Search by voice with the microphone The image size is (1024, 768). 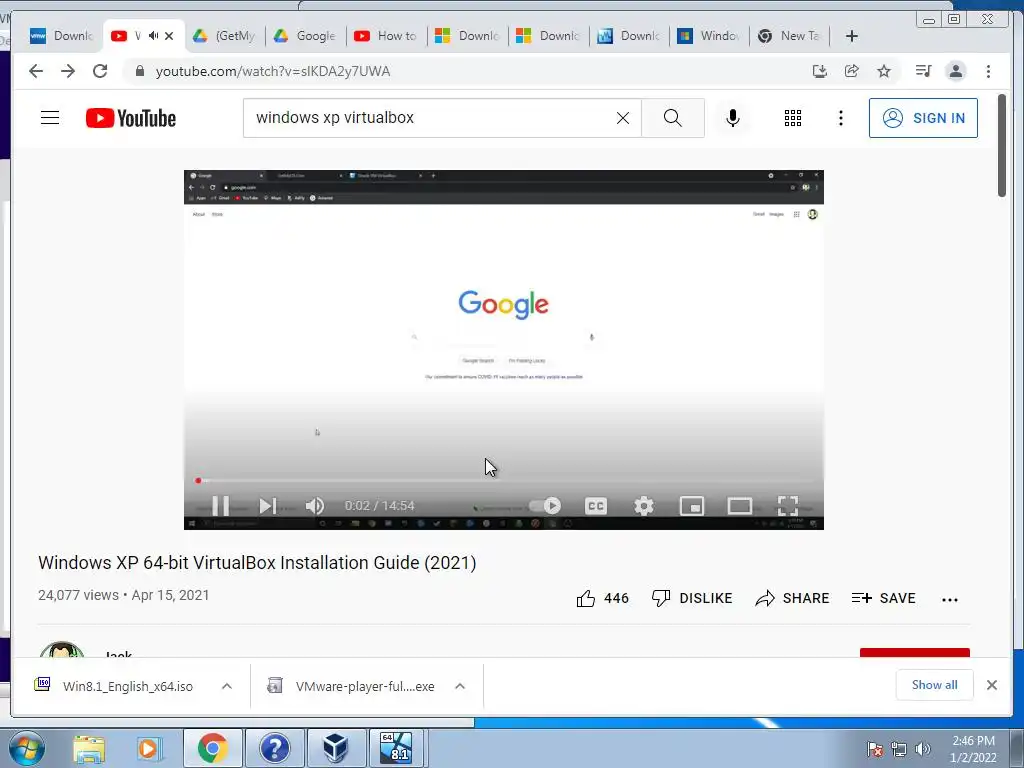coord(733,118)
